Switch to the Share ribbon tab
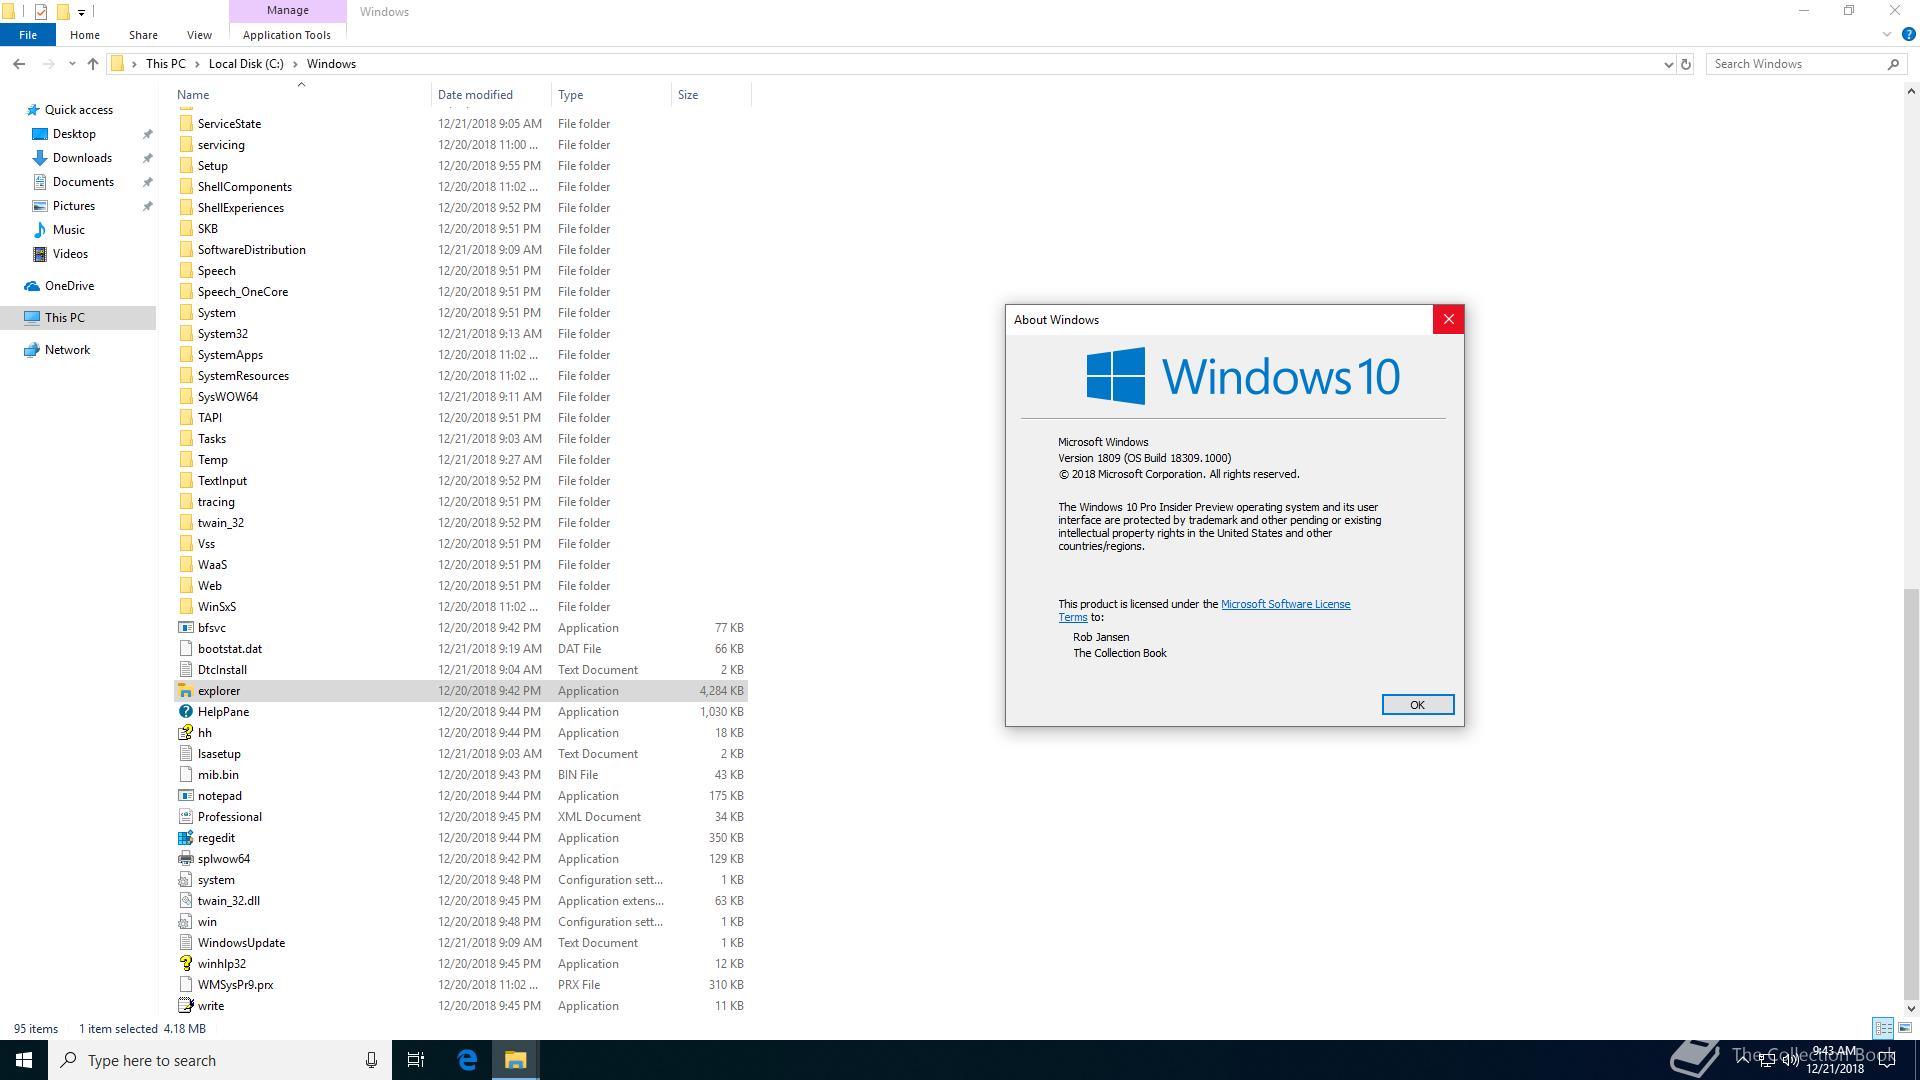The image size is (1920, 1080). pos(143,35)
